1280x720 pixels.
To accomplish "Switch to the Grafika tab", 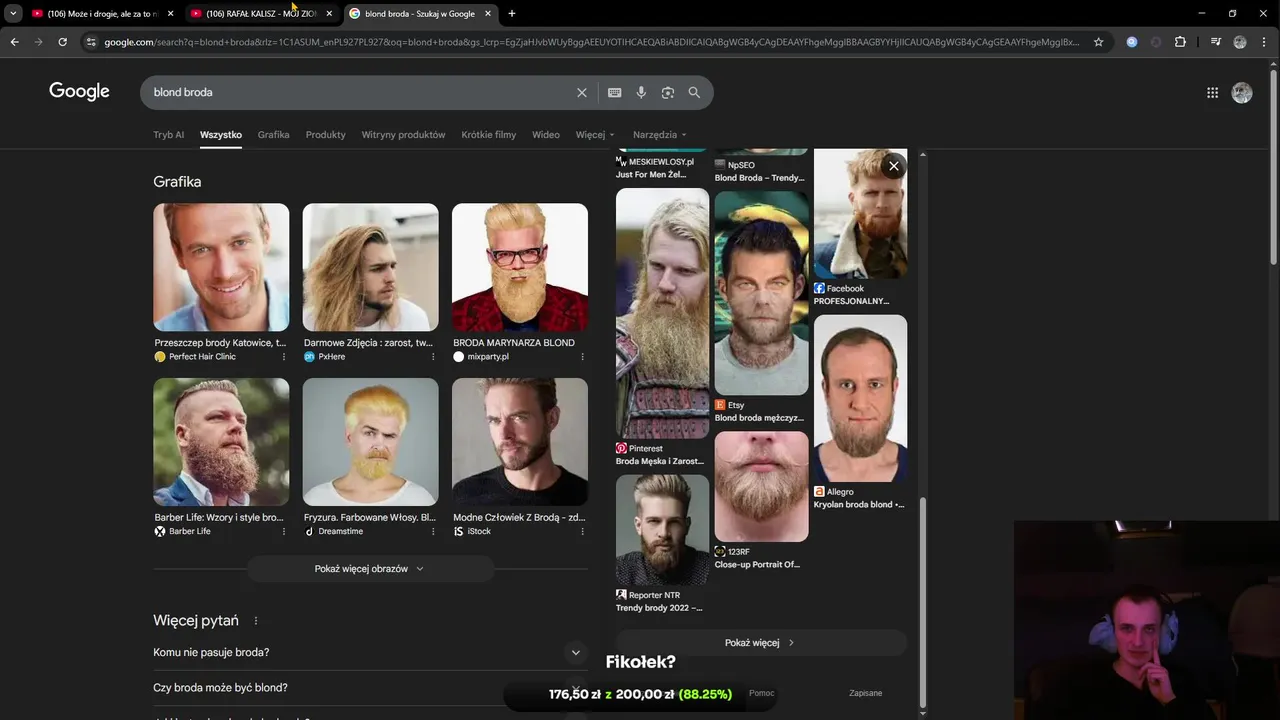I will pyautogui.click(x=273, y=134).
